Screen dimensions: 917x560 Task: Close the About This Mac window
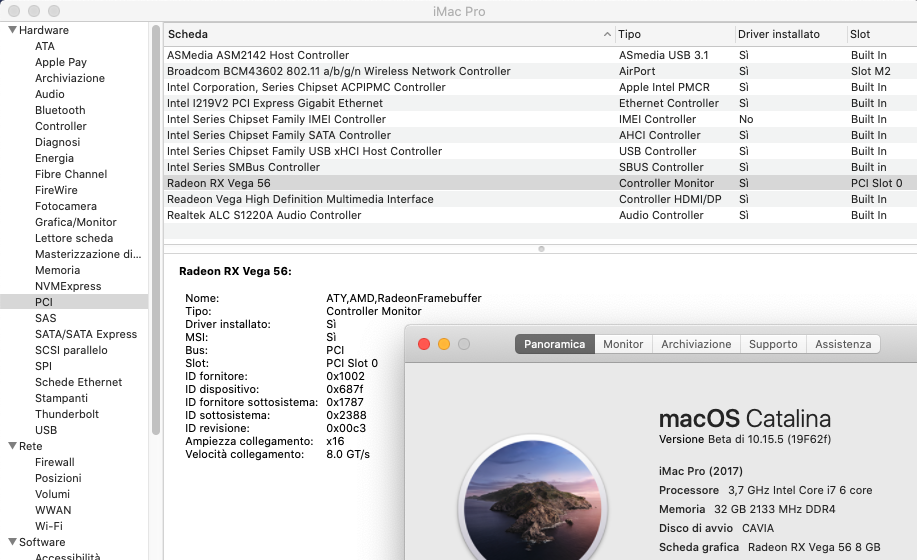click(424, 344)
